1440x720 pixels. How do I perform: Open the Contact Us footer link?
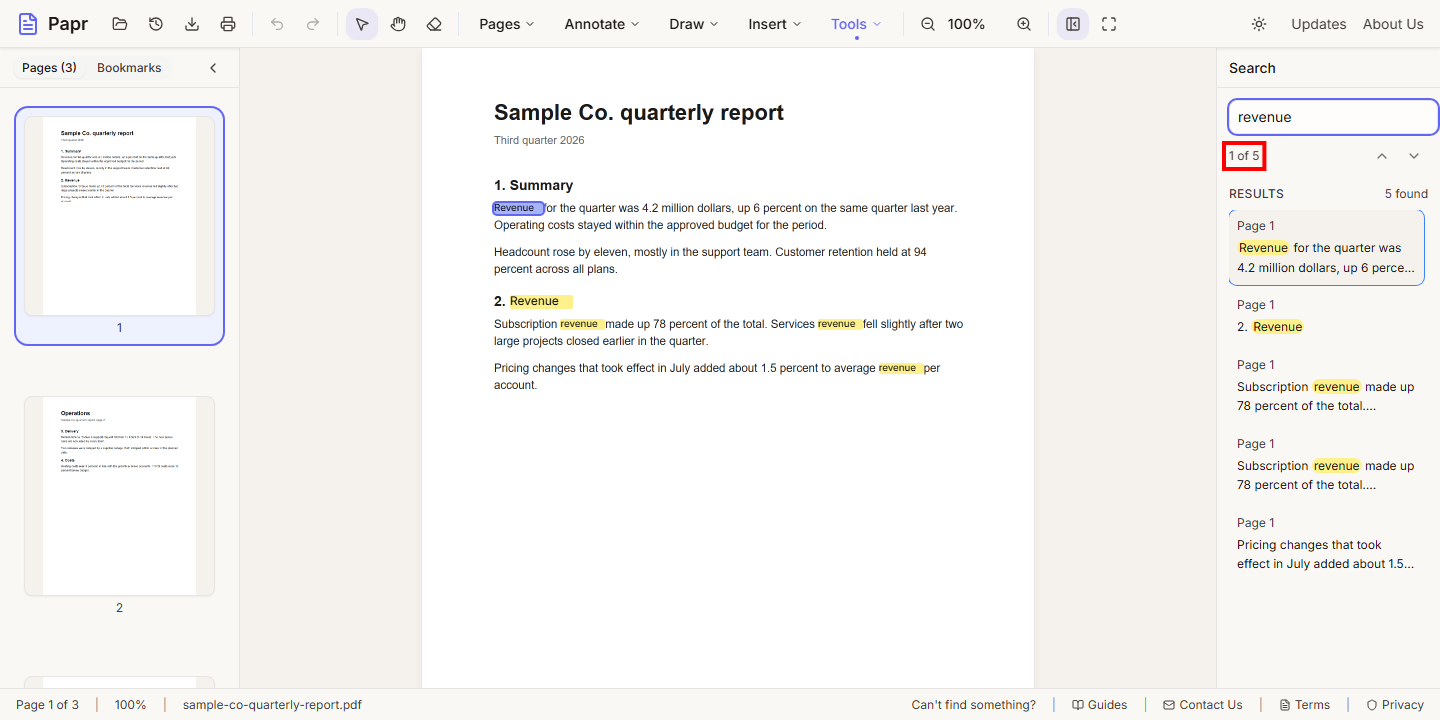(x=1202, y=705)
